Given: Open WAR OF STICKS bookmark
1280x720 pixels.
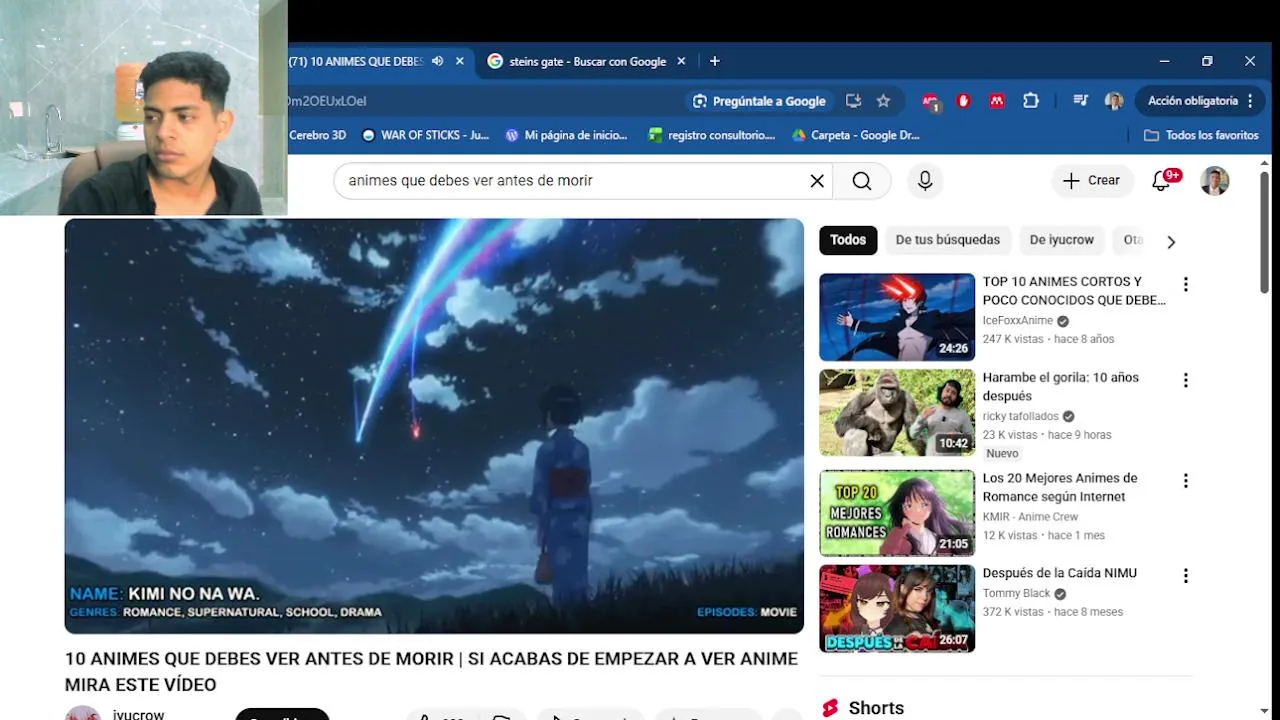Looking at the screenshot, I should pos(425,135).
